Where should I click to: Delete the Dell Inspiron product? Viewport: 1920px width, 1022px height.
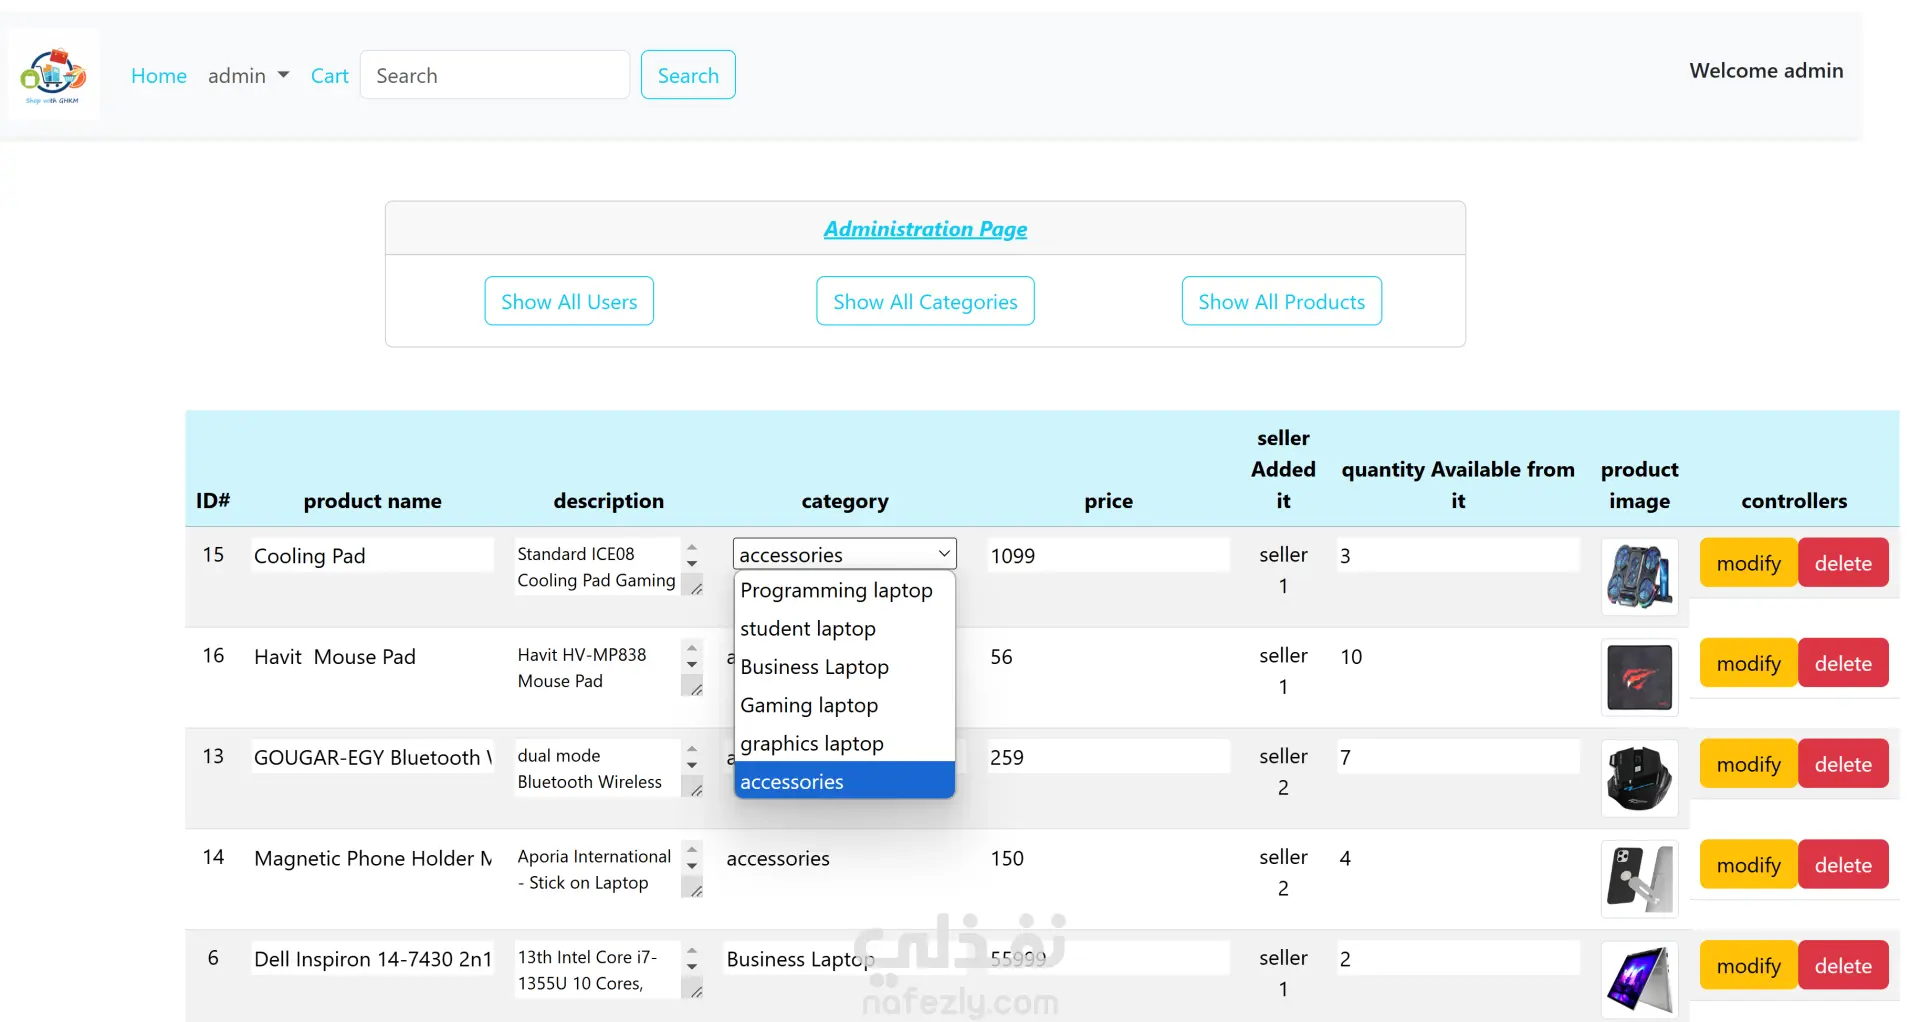pos(1843,966)
